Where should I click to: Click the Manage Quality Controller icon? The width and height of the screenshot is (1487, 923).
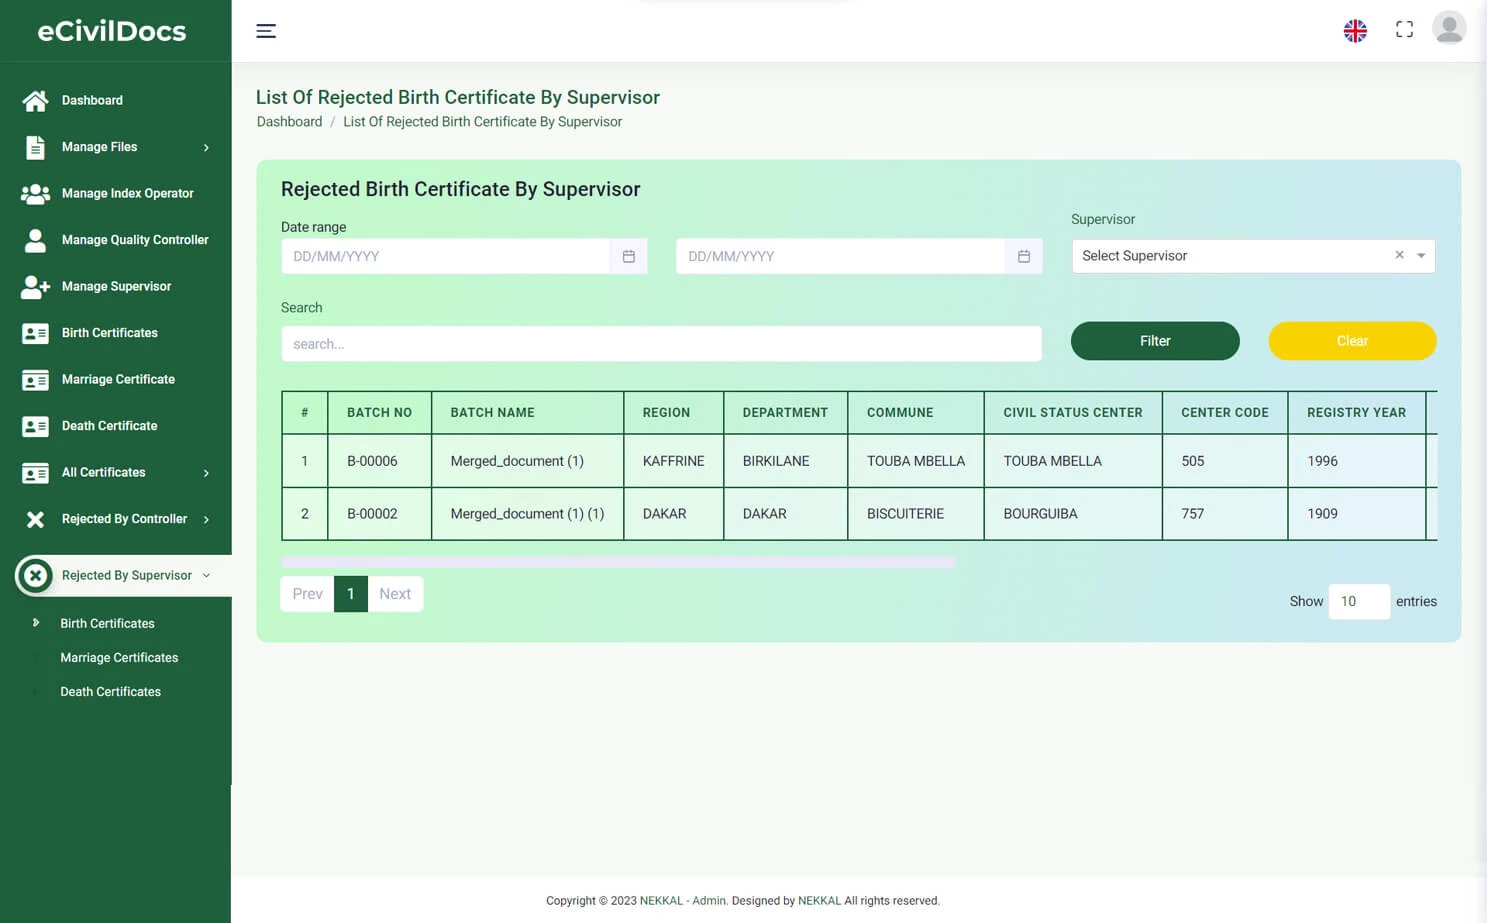click(35, 240)
